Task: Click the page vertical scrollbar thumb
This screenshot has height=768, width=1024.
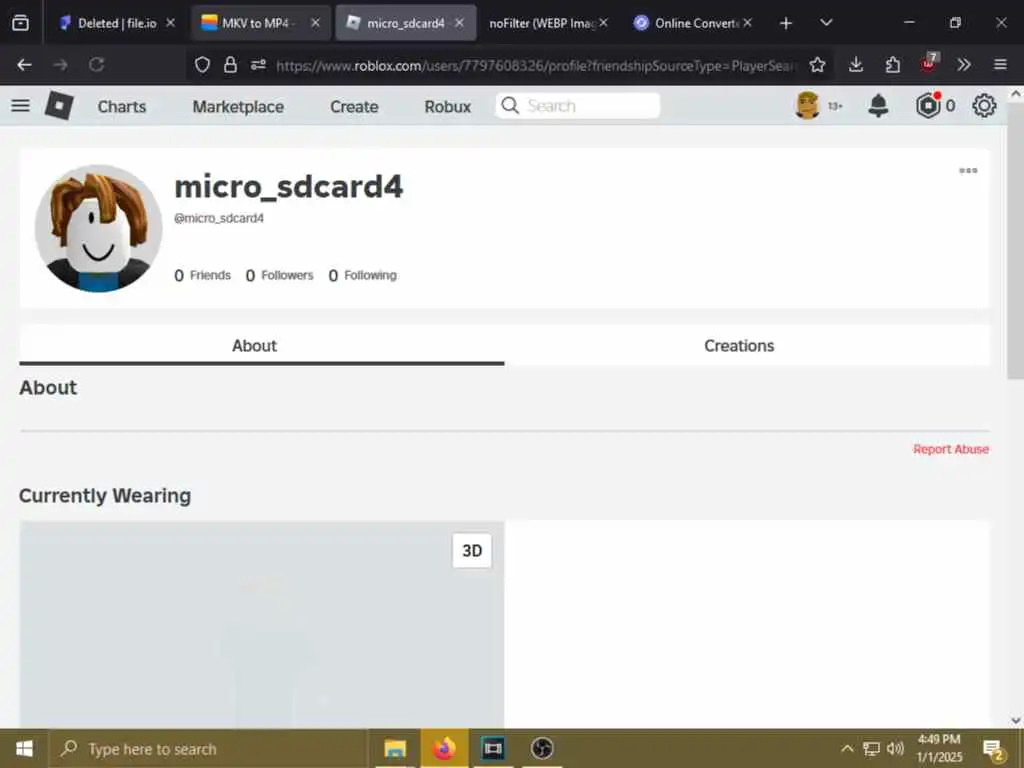Action: (x=1016, y=240)
